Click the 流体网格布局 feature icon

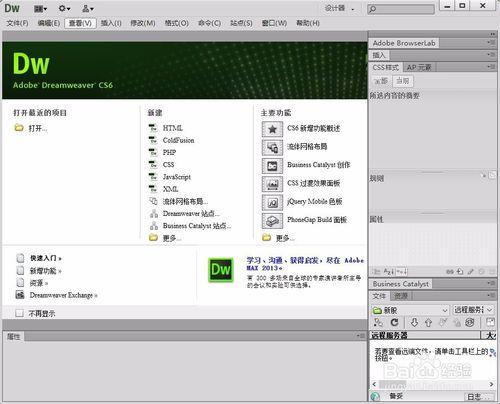(x=272, y=147)
